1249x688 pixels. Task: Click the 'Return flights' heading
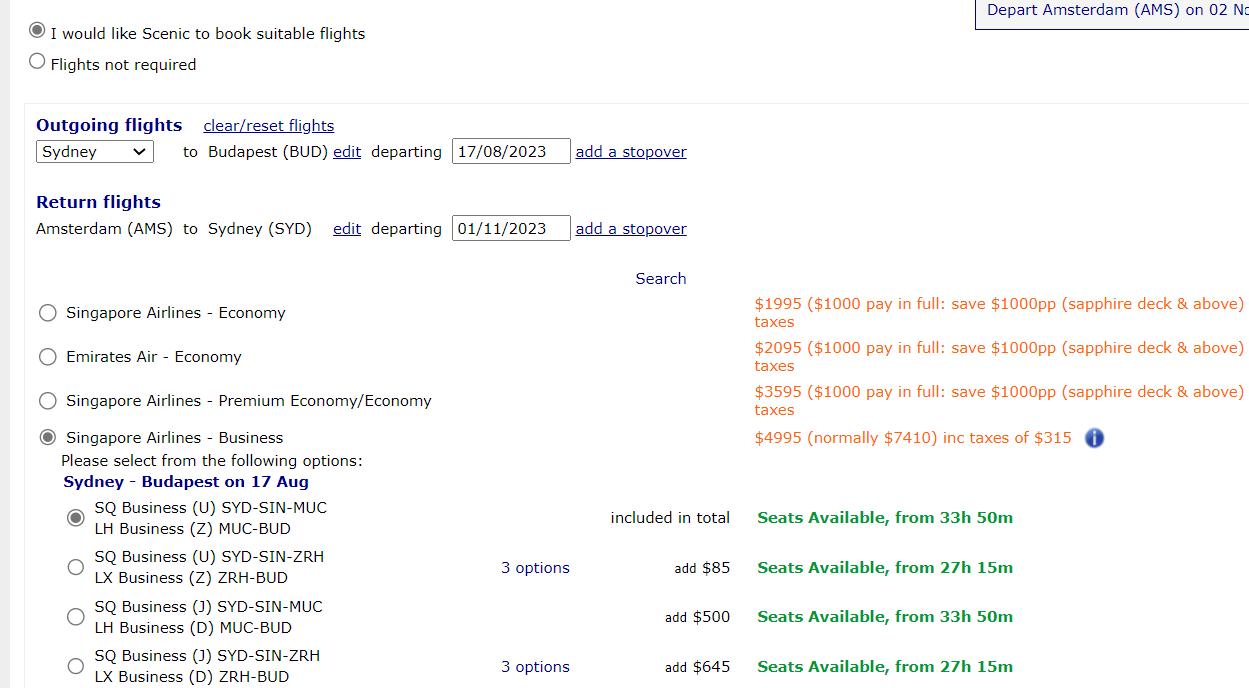click(98, 202)
